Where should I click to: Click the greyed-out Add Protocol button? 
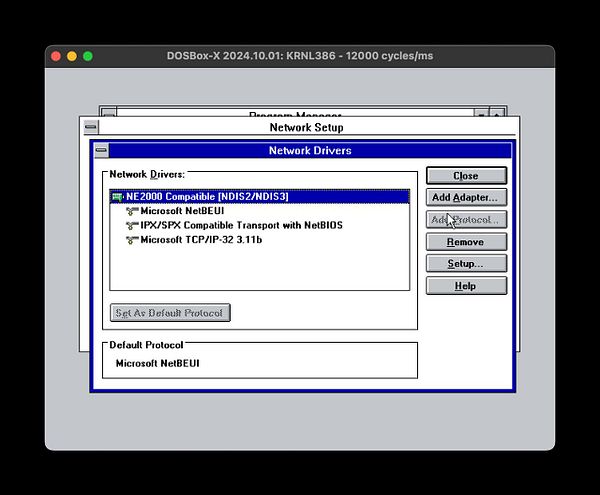tap(466, 220)
